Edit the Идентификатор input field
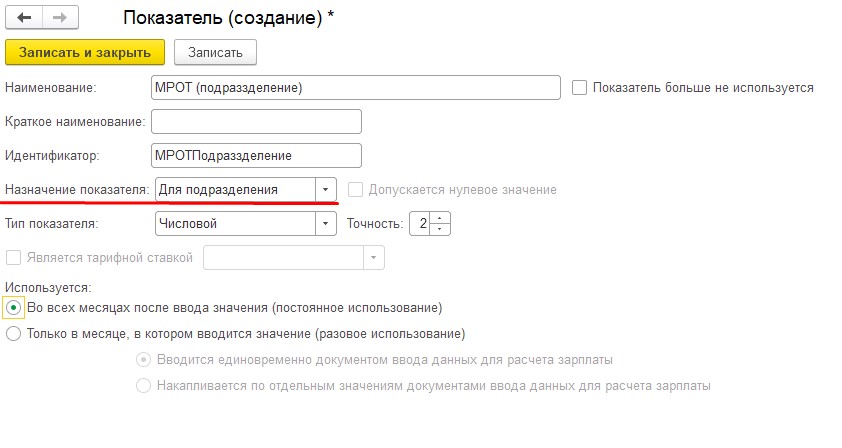842x448 pixels. point(256,156)
